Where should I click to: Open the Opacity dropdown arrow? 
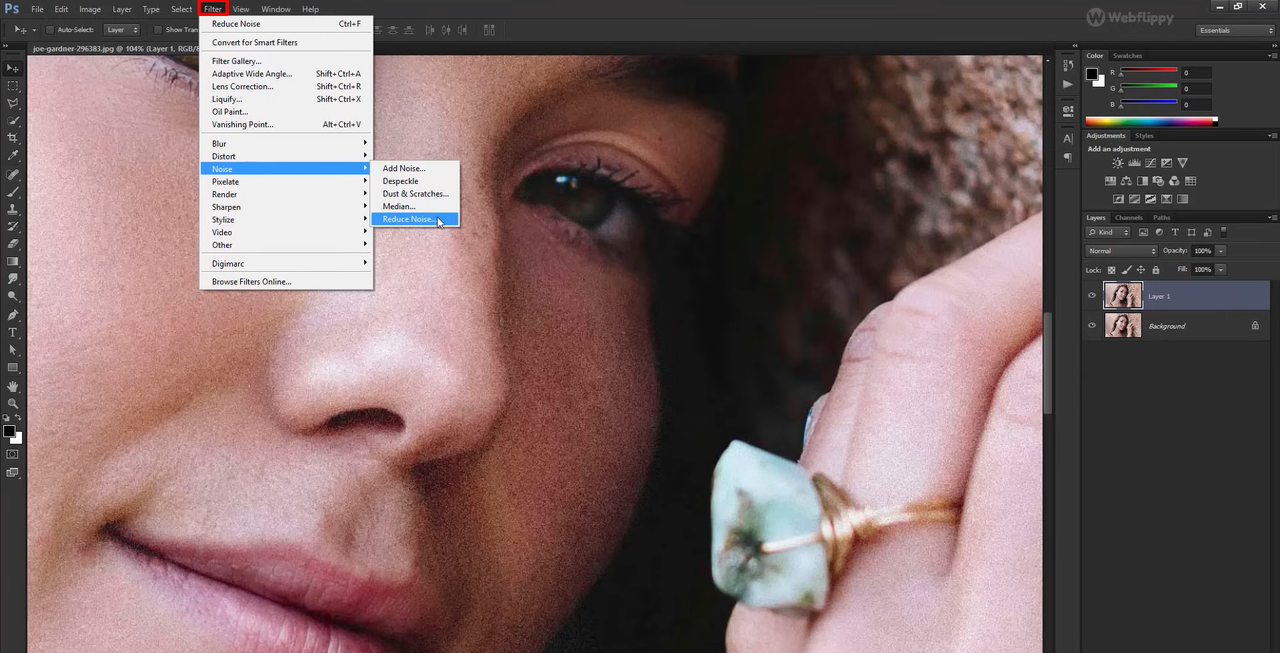point(1221,251)
